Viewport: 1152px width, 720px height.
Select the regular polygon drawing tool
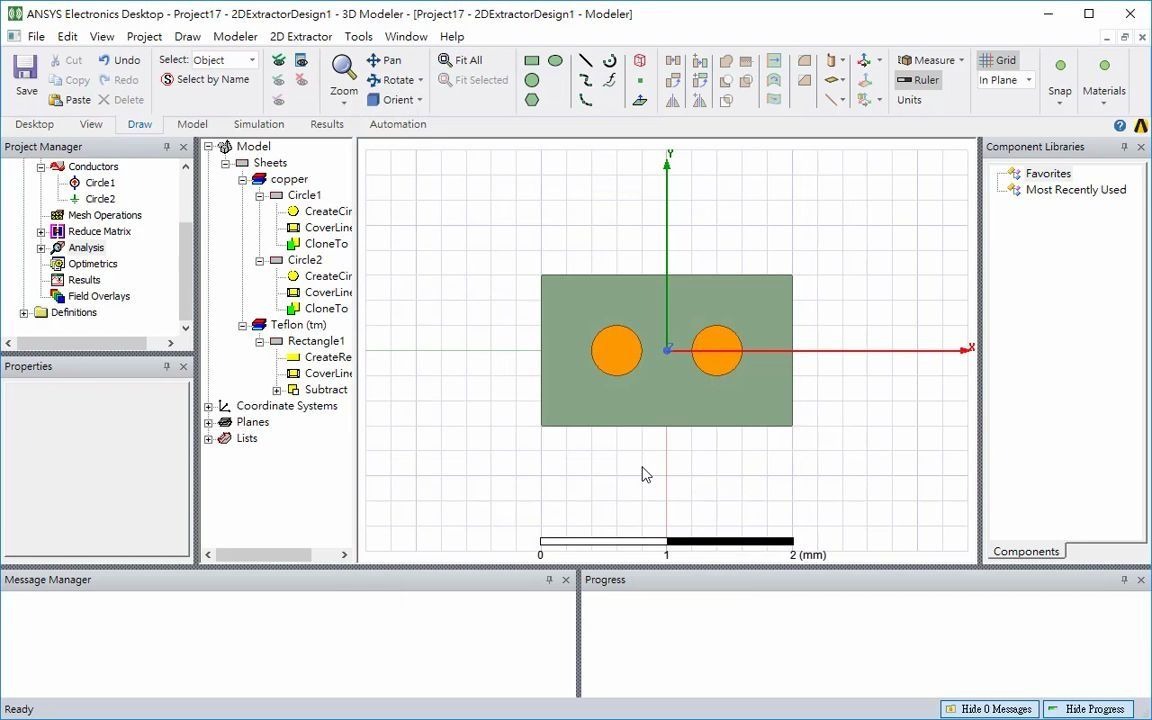tap(533, 100)
